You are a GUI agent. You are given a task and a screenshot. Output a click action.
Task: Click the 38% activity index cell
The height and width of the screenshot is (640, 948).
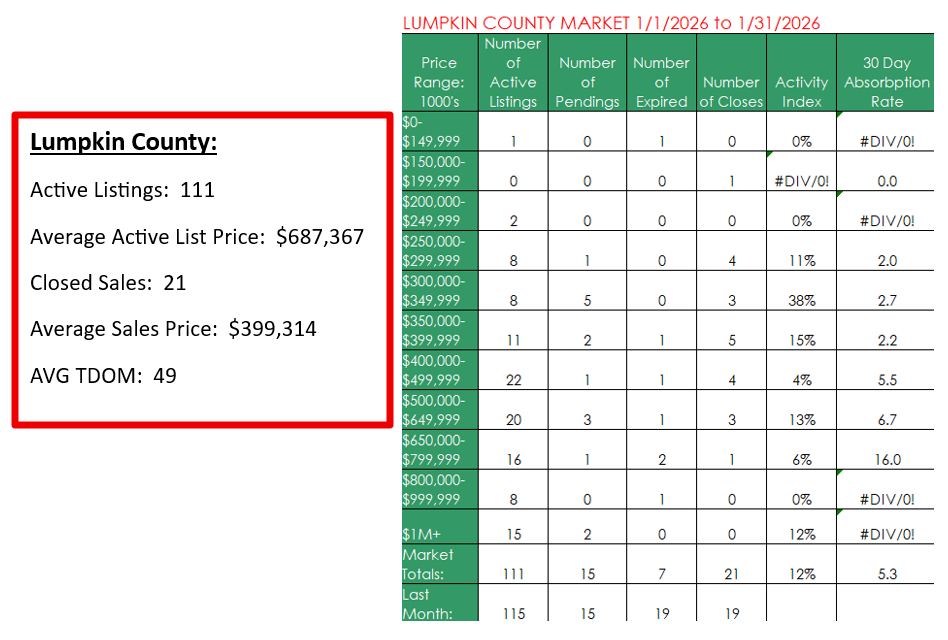coord(801,300)
